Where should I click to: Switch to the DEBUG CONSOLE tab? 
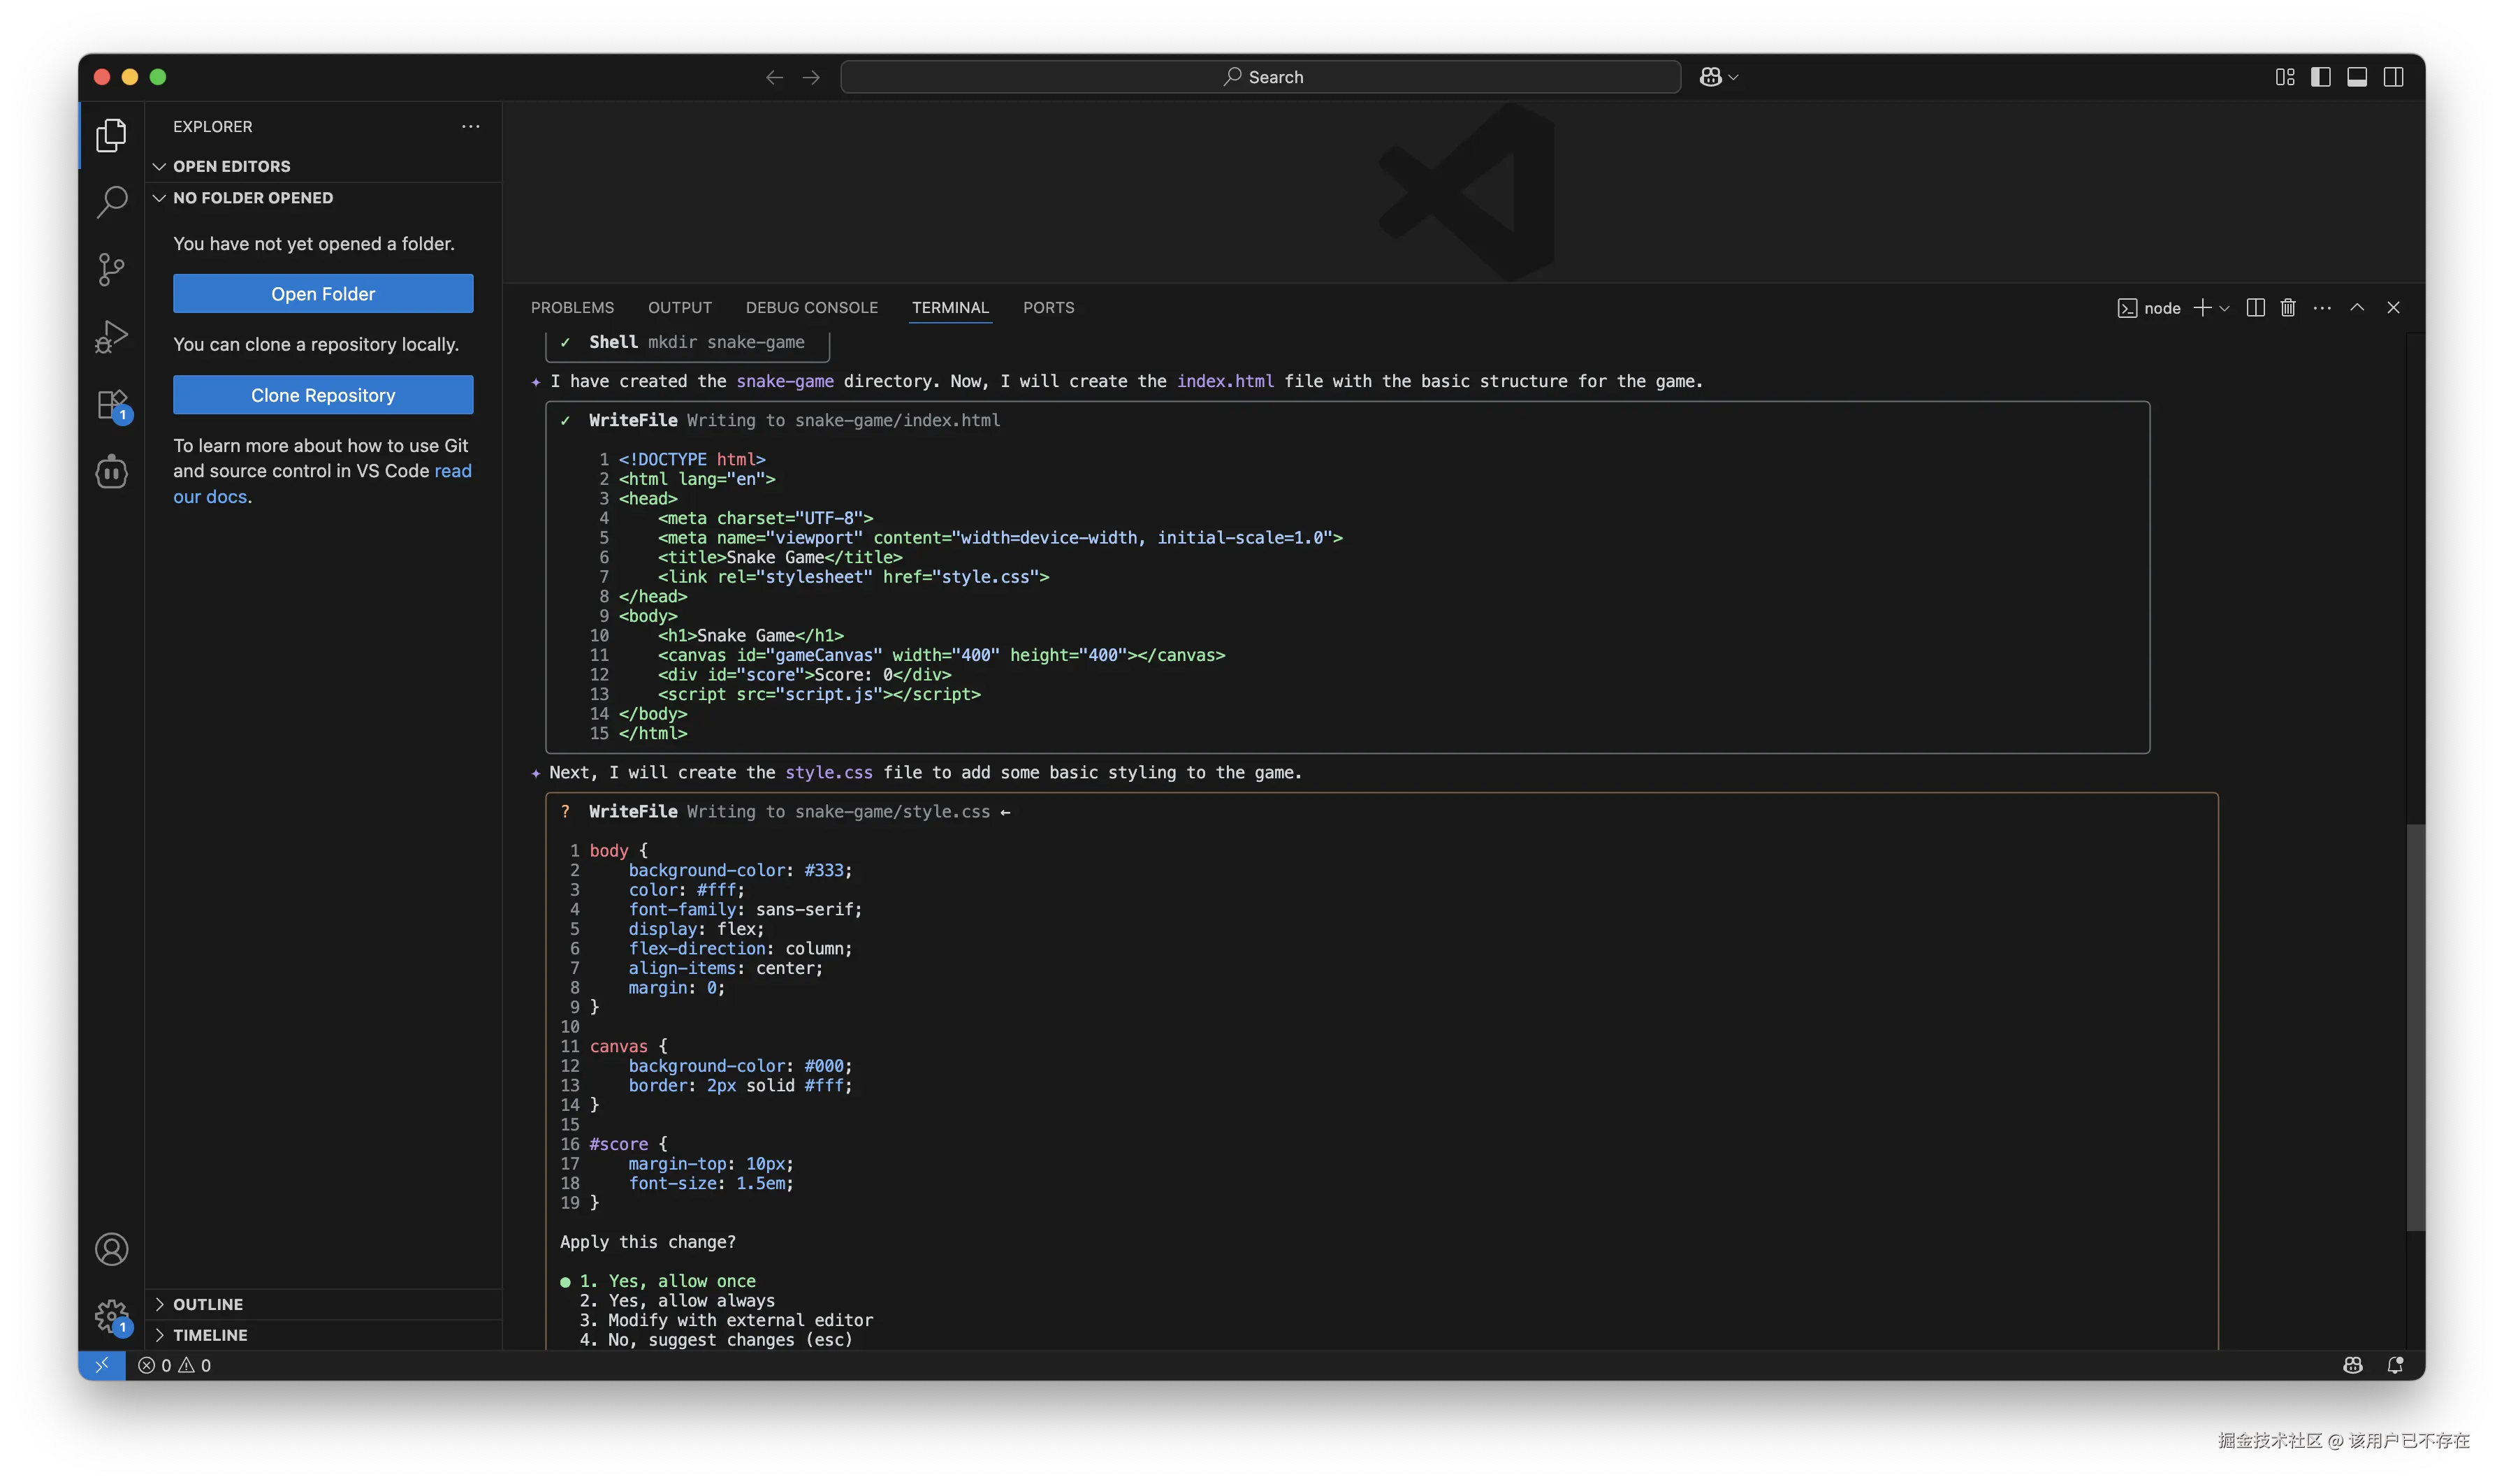click(811, 308)
